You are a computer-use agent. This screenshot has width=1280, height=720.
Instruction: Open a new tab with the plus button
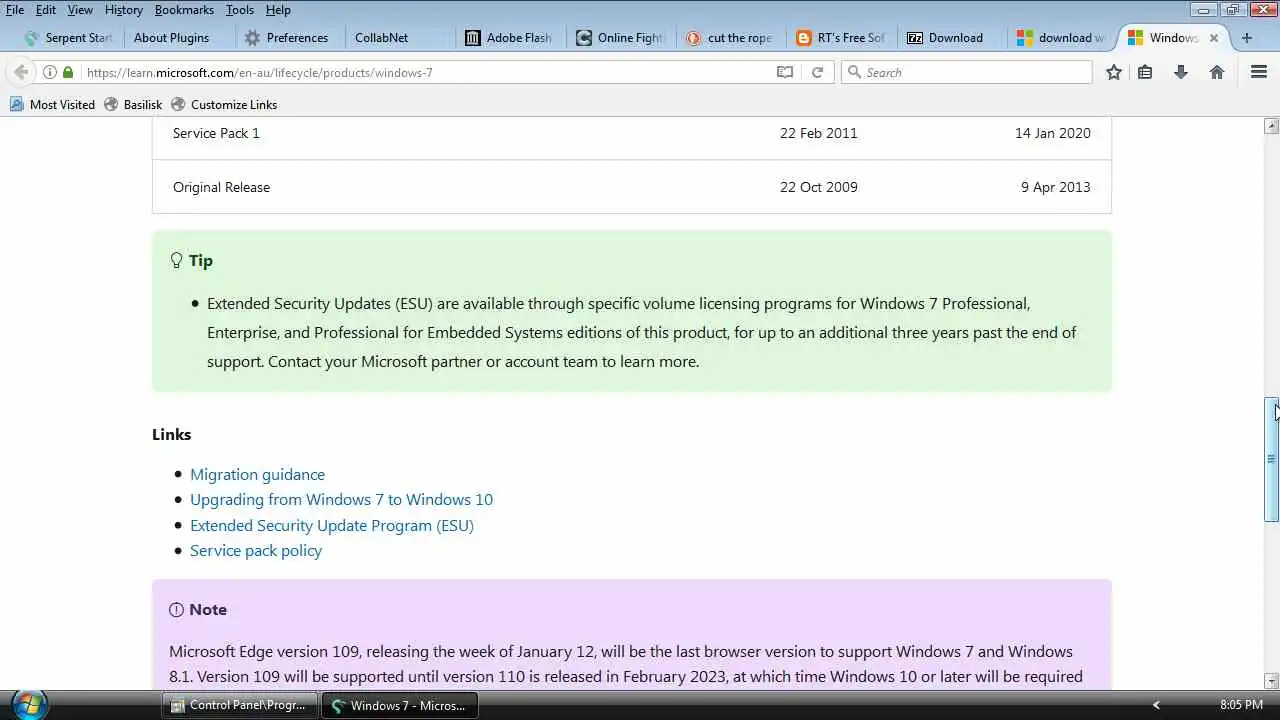(1246, 38)
